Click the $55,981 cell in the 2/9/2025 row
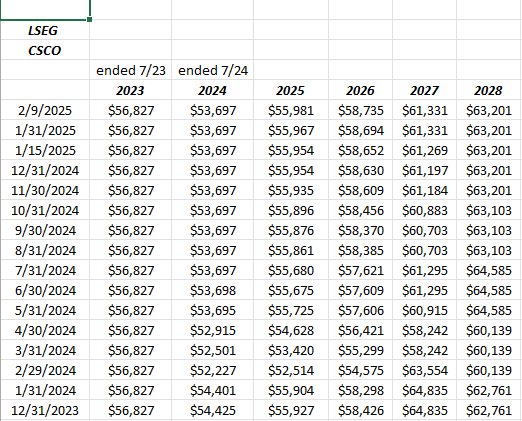Image resolution: width=522 pixels, height=421 pixels. point(291,110)
